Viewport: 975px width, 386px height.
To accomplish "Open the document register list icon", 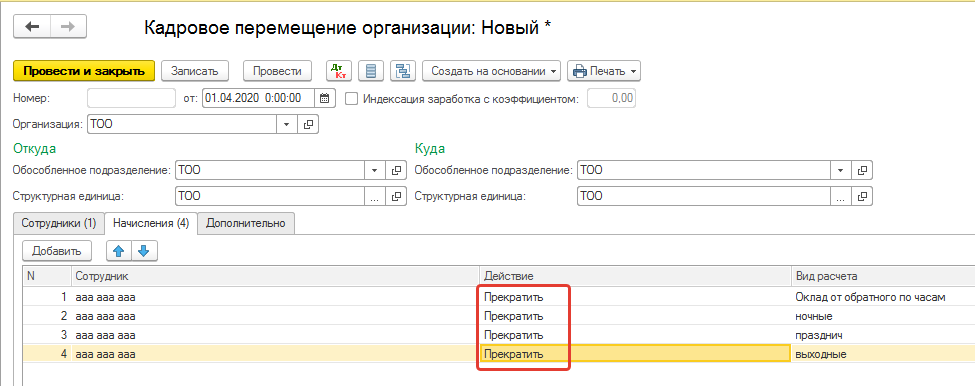I will [371, 71].
